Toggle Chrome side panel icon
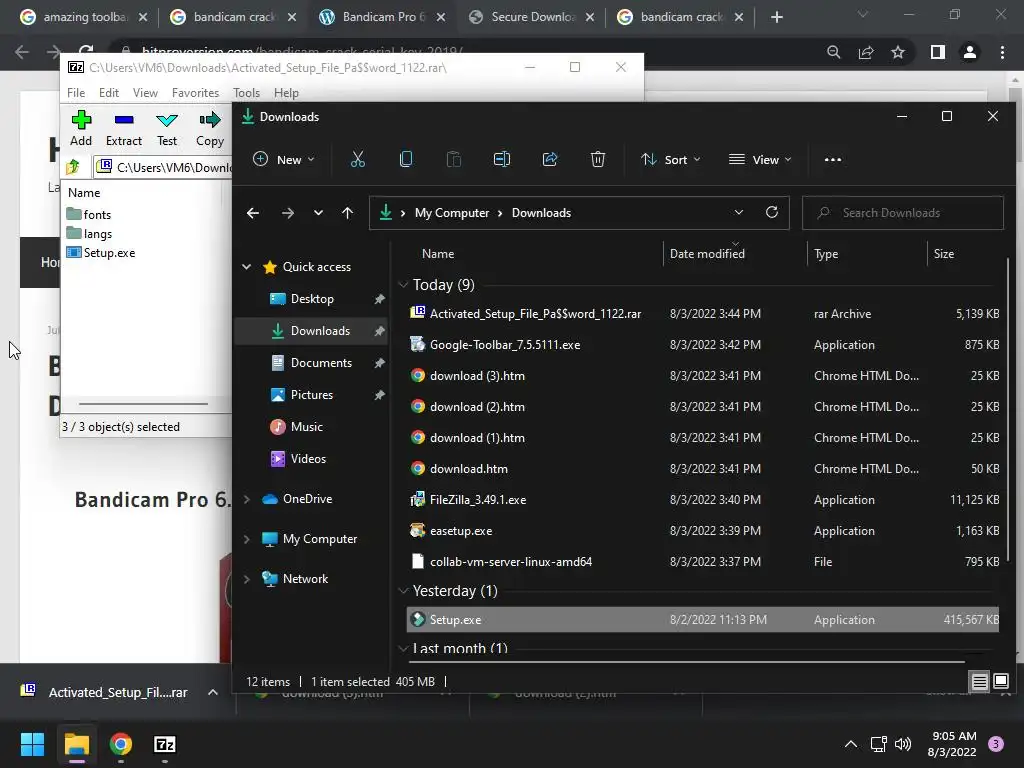The width and height of the screenshot is (1024, 768). point(938,52)
